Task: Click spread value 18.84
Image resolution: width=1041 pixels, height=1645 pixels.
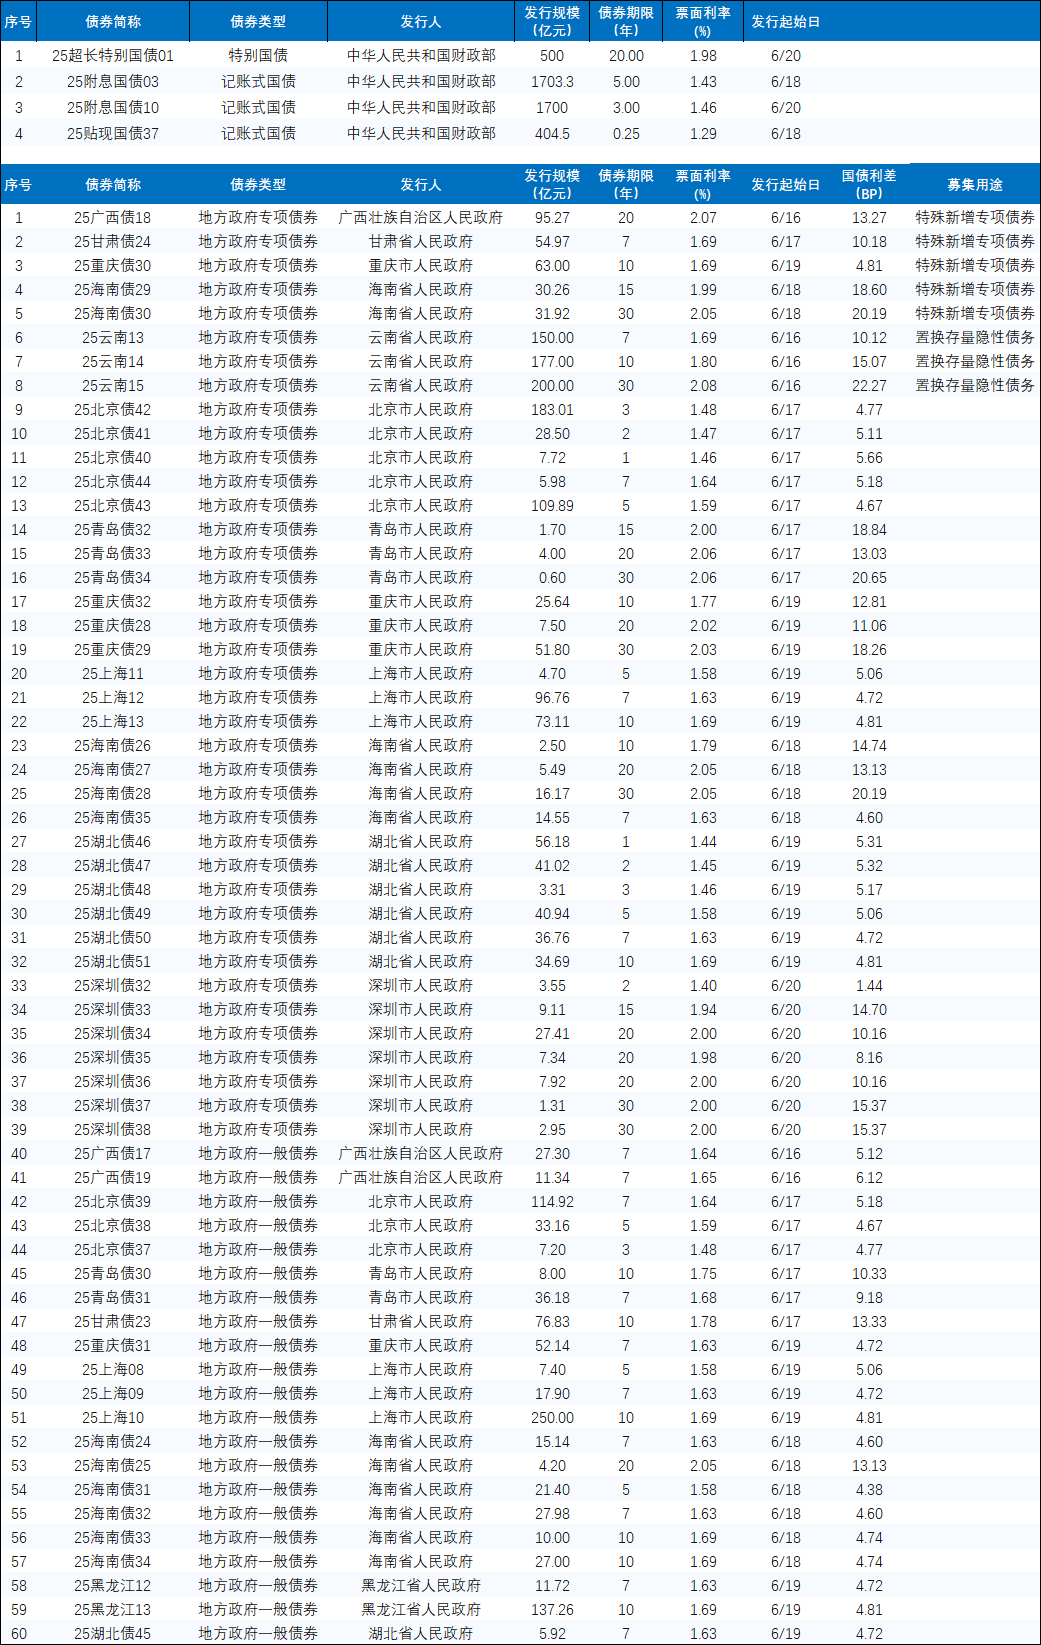Action: pos(869,530)
